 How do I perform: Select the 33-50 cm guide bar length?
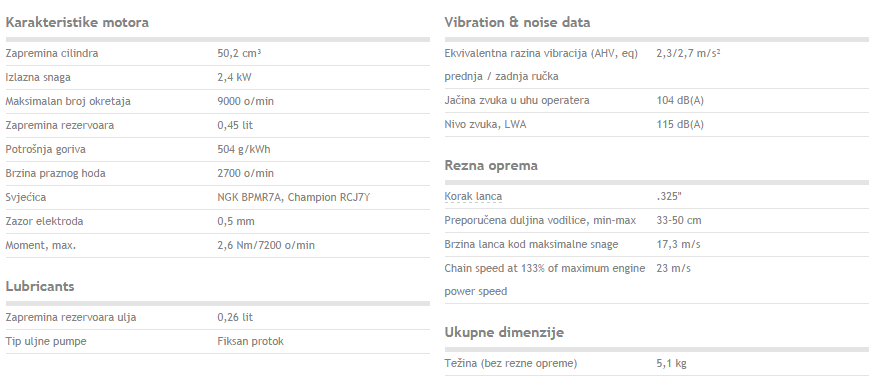pyautogui.click(x=679, y=220)
